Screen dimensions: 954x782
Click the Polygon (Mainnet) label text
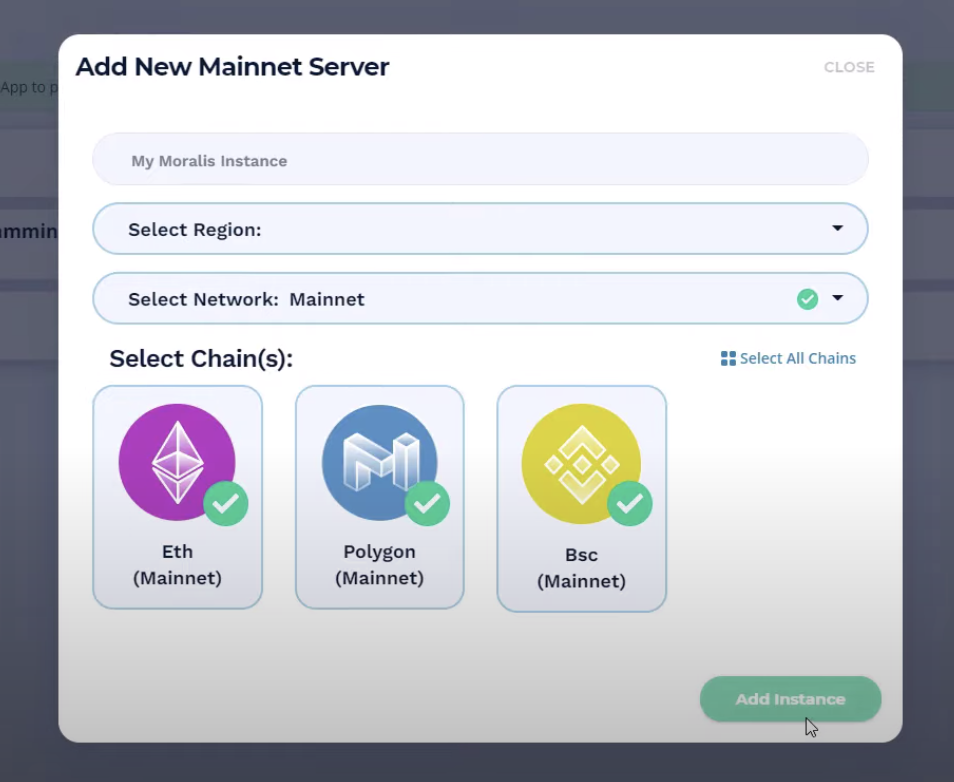pyautogui.click(x=380, y=565)
